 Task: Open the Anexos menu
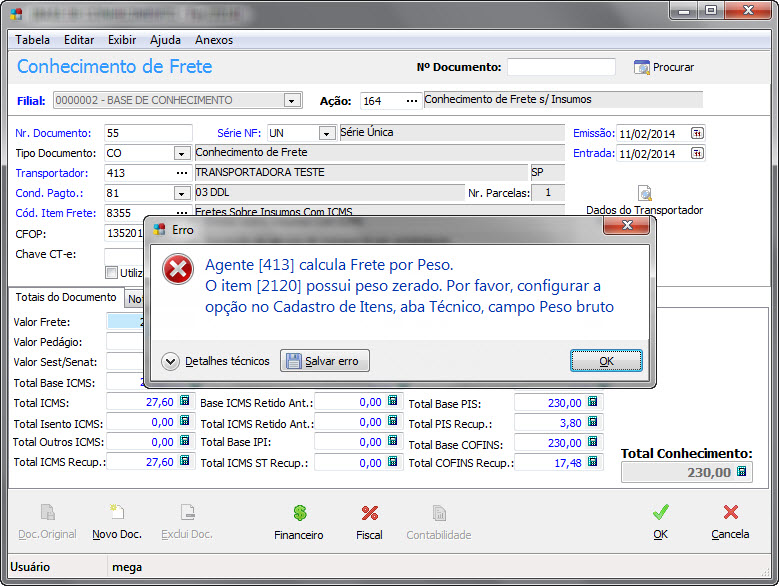pos(215,40)
